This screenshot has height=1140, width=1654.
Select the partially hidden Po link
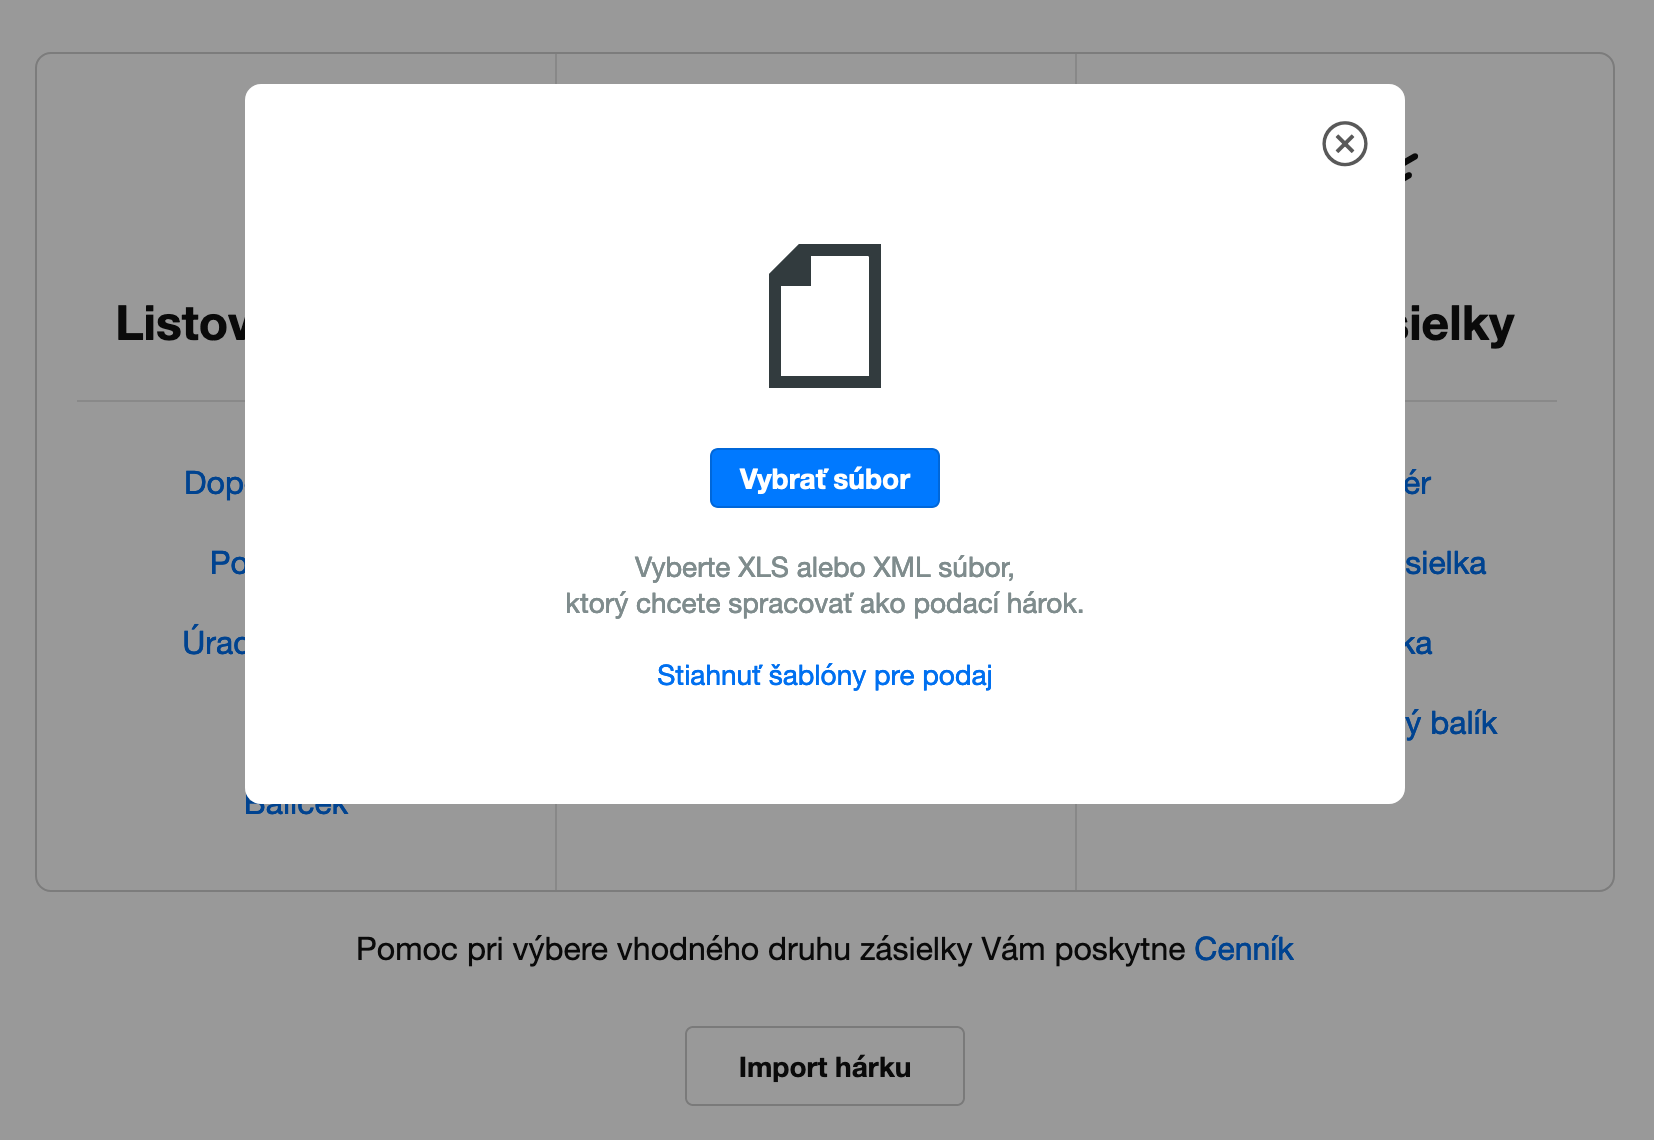(228, 563)
